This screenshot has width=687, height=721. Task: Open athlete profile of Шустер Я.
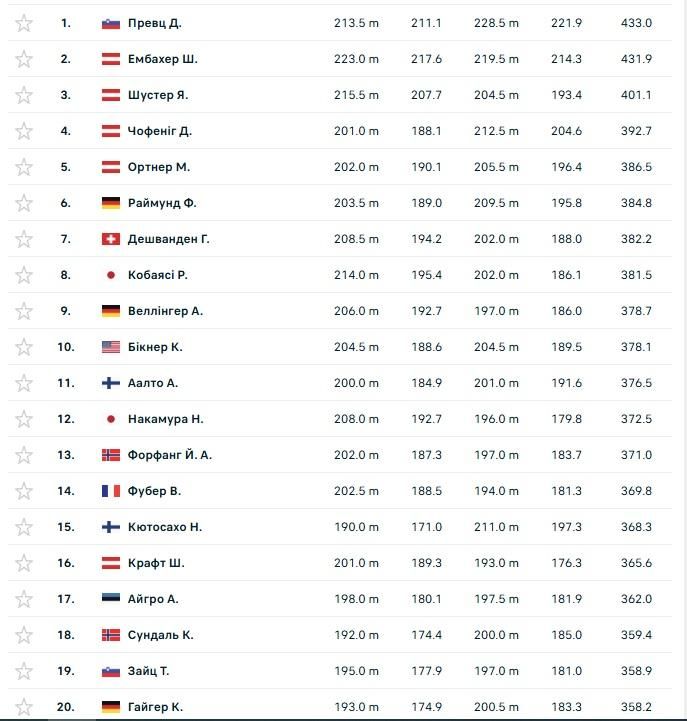pyautogui.click(x=158, y=95)
